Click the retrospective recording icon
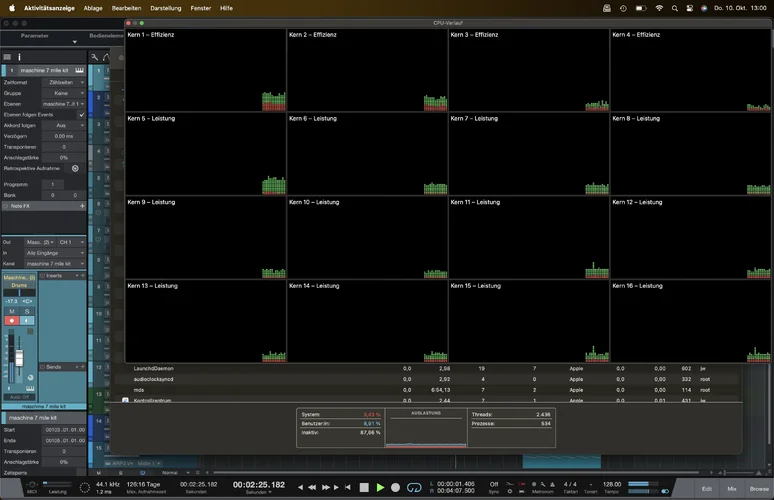 pyautogui.click(x=75, y=168)
